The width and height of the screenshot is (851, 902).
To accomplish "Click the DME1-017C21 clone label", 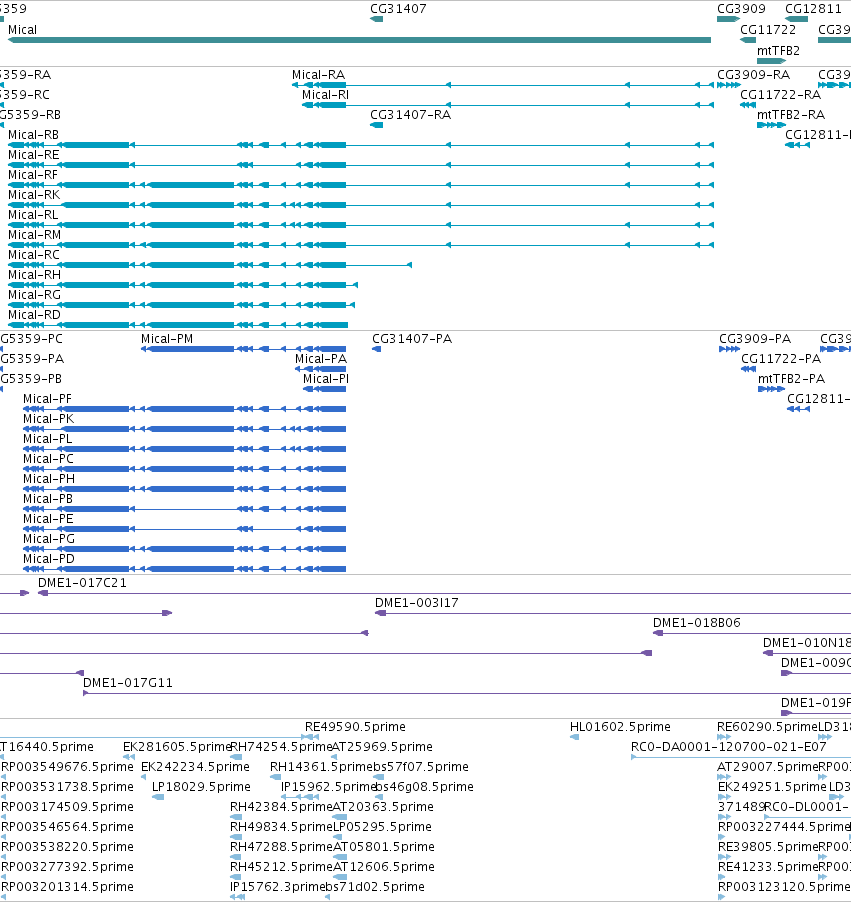I will [x=82, y=583].
